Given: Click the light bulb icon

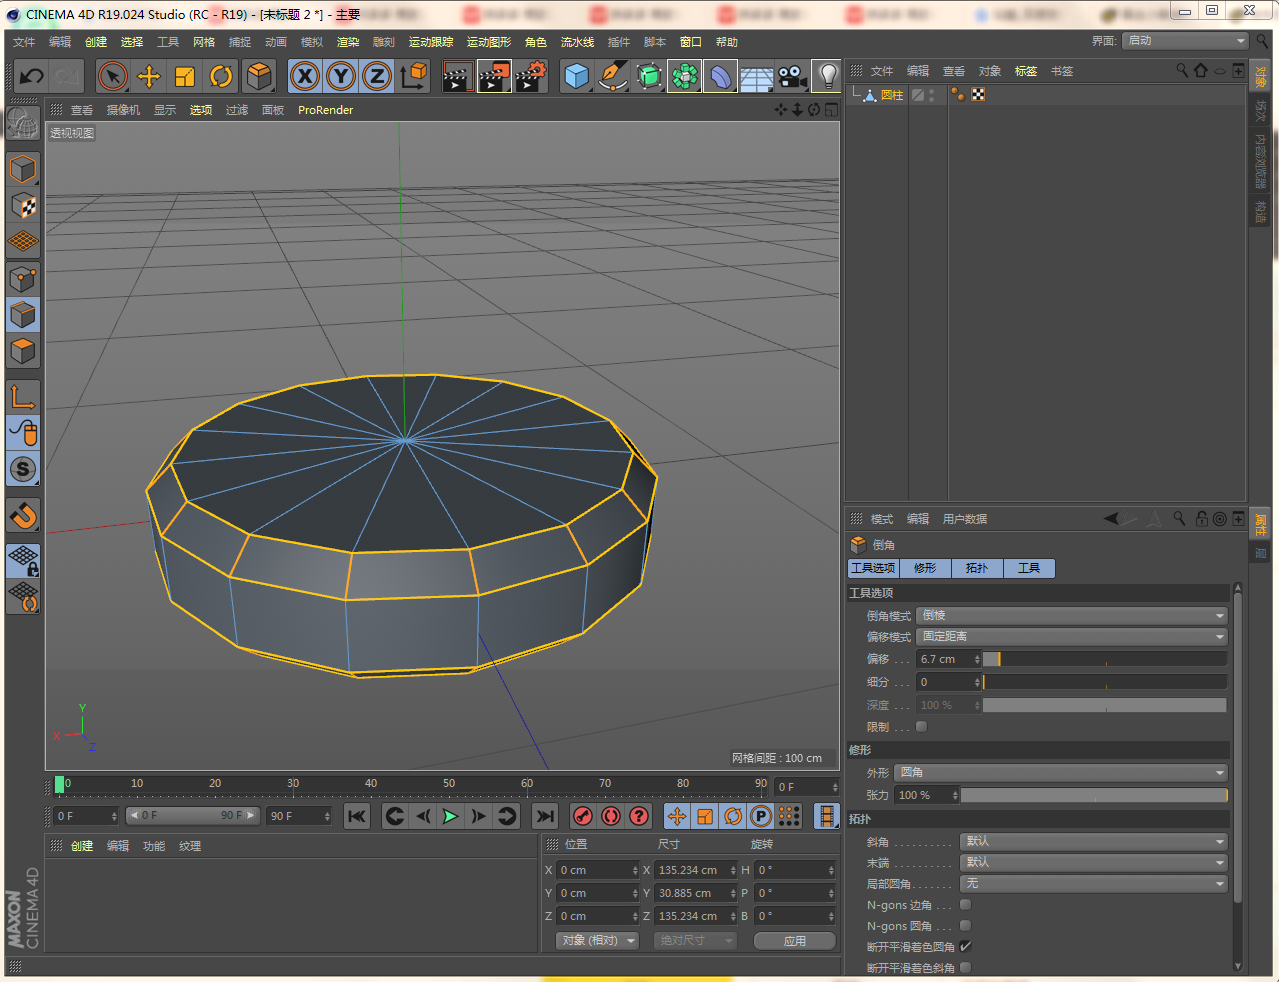Looking at the screenshot, I should pos(827,76).
